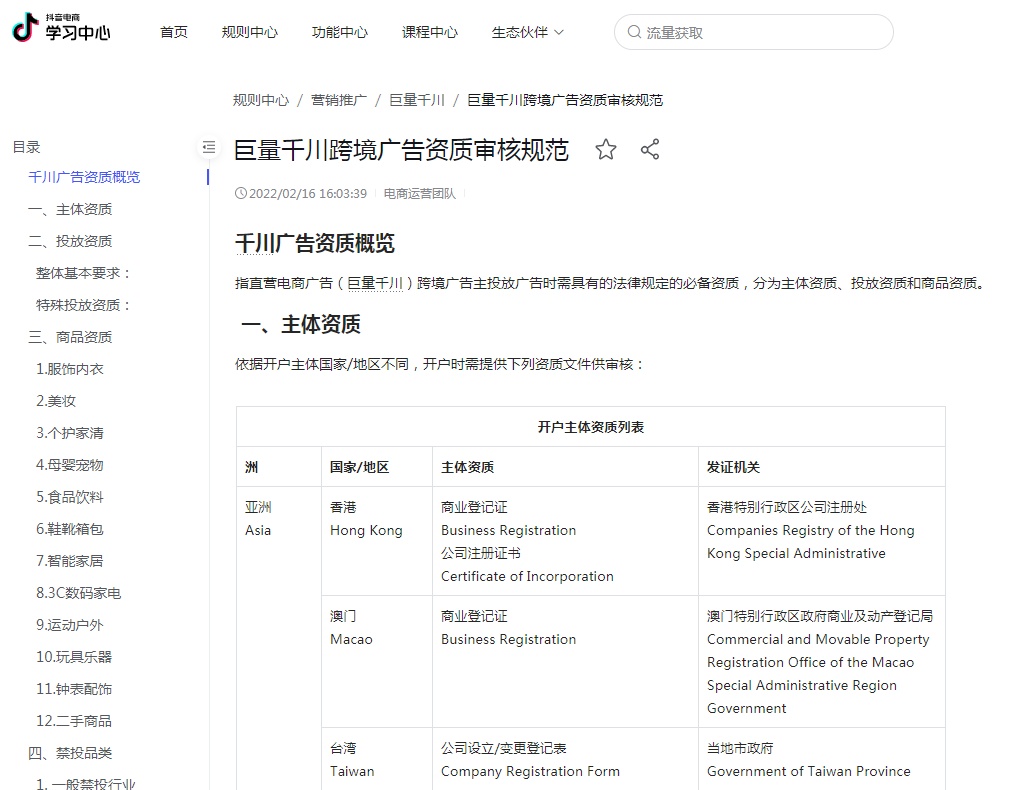This screenshot has height=790, width=1013.
Task: Click the Douyin e-commerce learning center logo
Action: (x=61, y=28)
